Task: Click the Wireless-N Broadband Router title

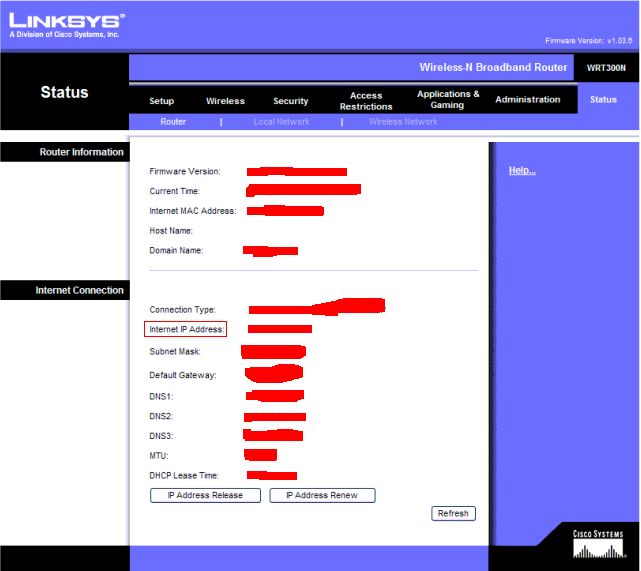Action: click(x=493, y=67)
